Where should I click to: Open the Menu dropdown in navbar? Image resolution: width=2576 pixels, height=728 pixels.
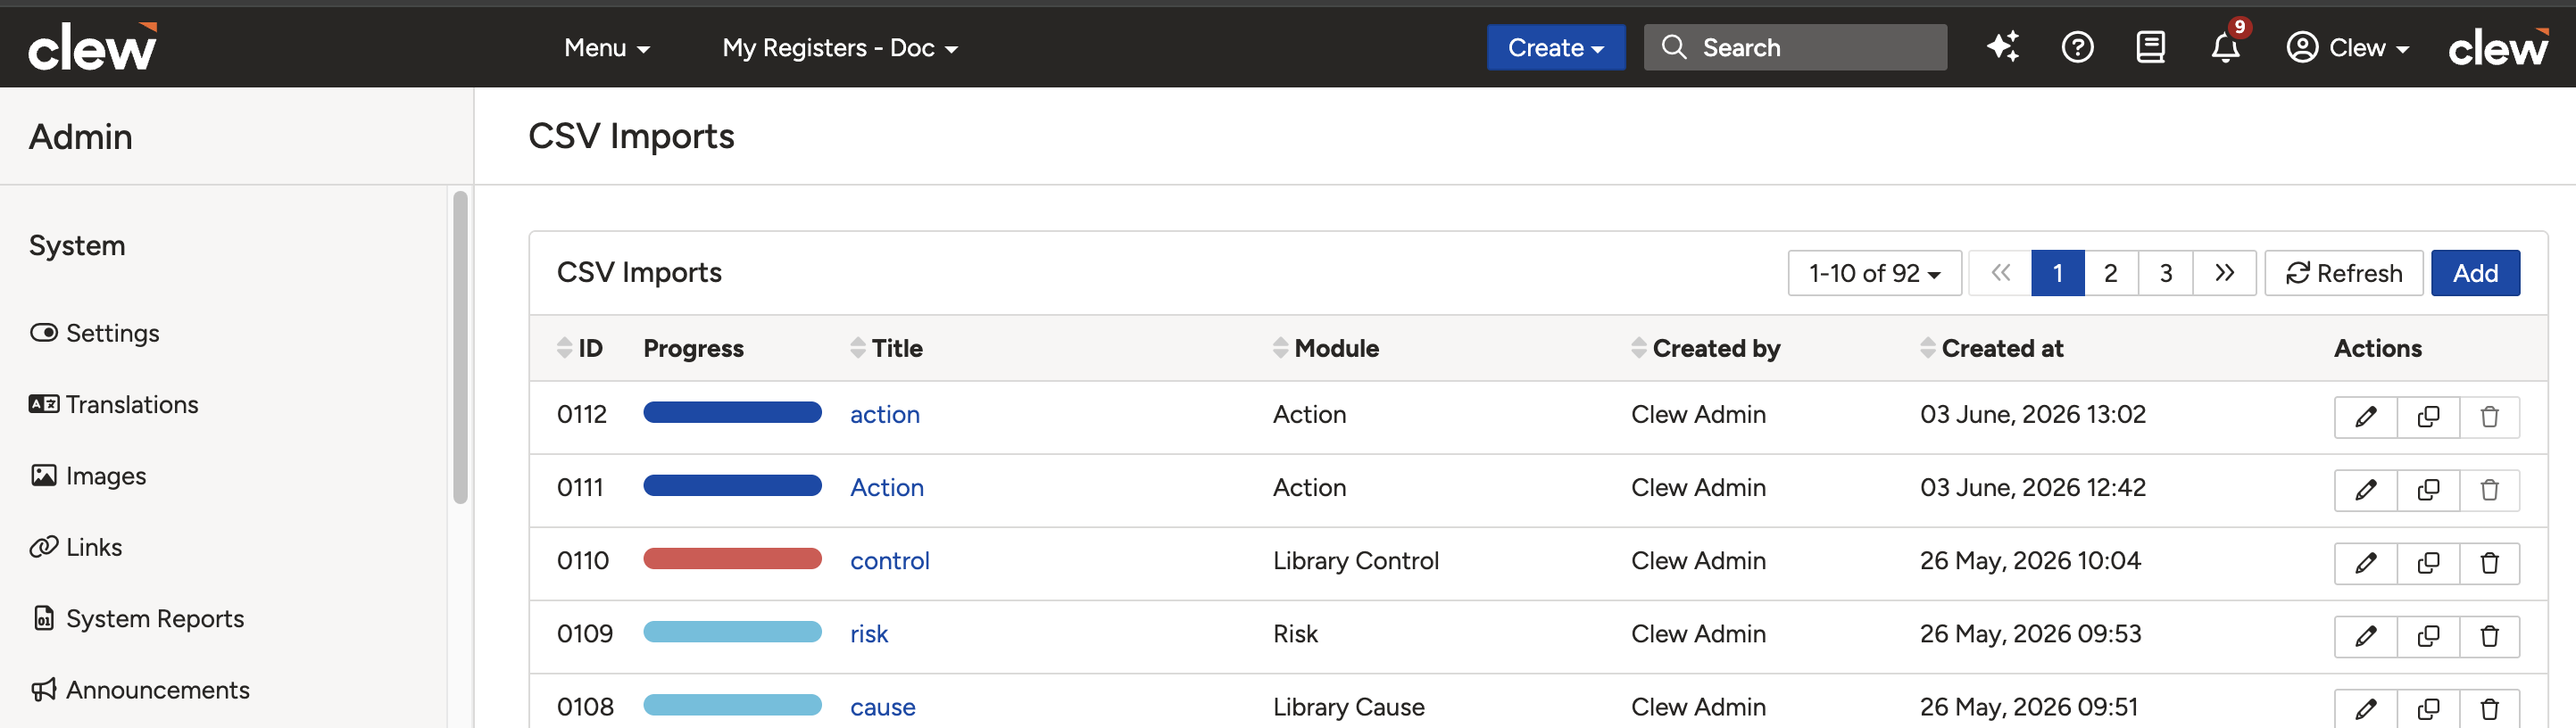(607, 47)
